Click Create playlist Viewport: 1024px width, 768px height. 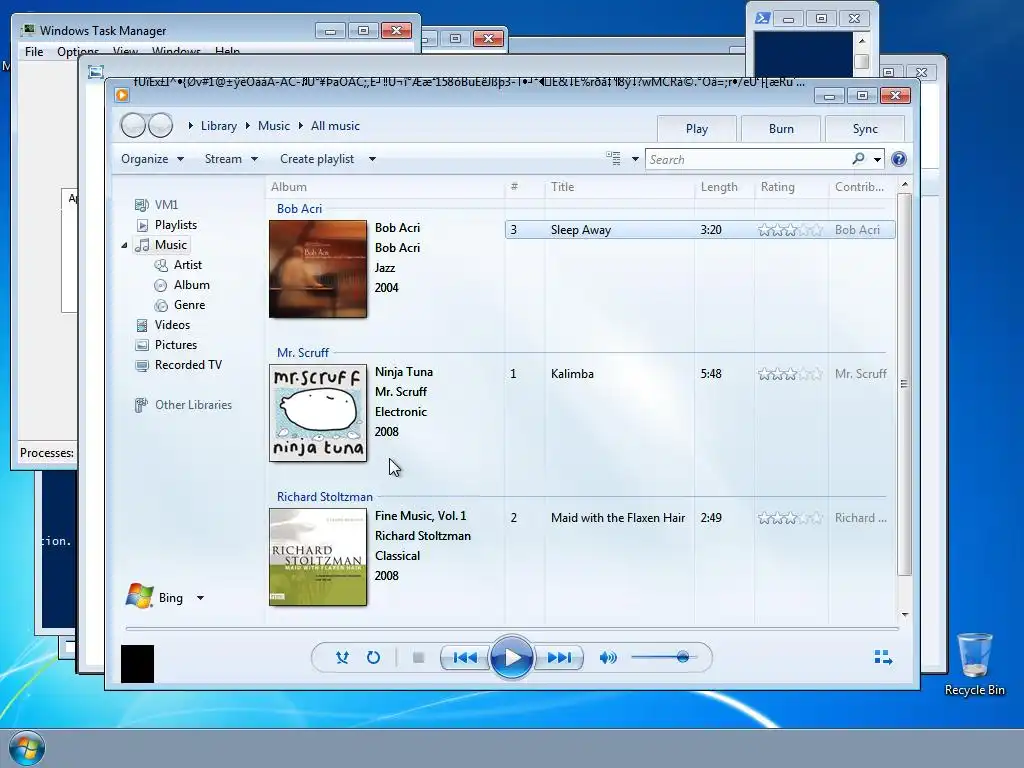coord(317,159)
